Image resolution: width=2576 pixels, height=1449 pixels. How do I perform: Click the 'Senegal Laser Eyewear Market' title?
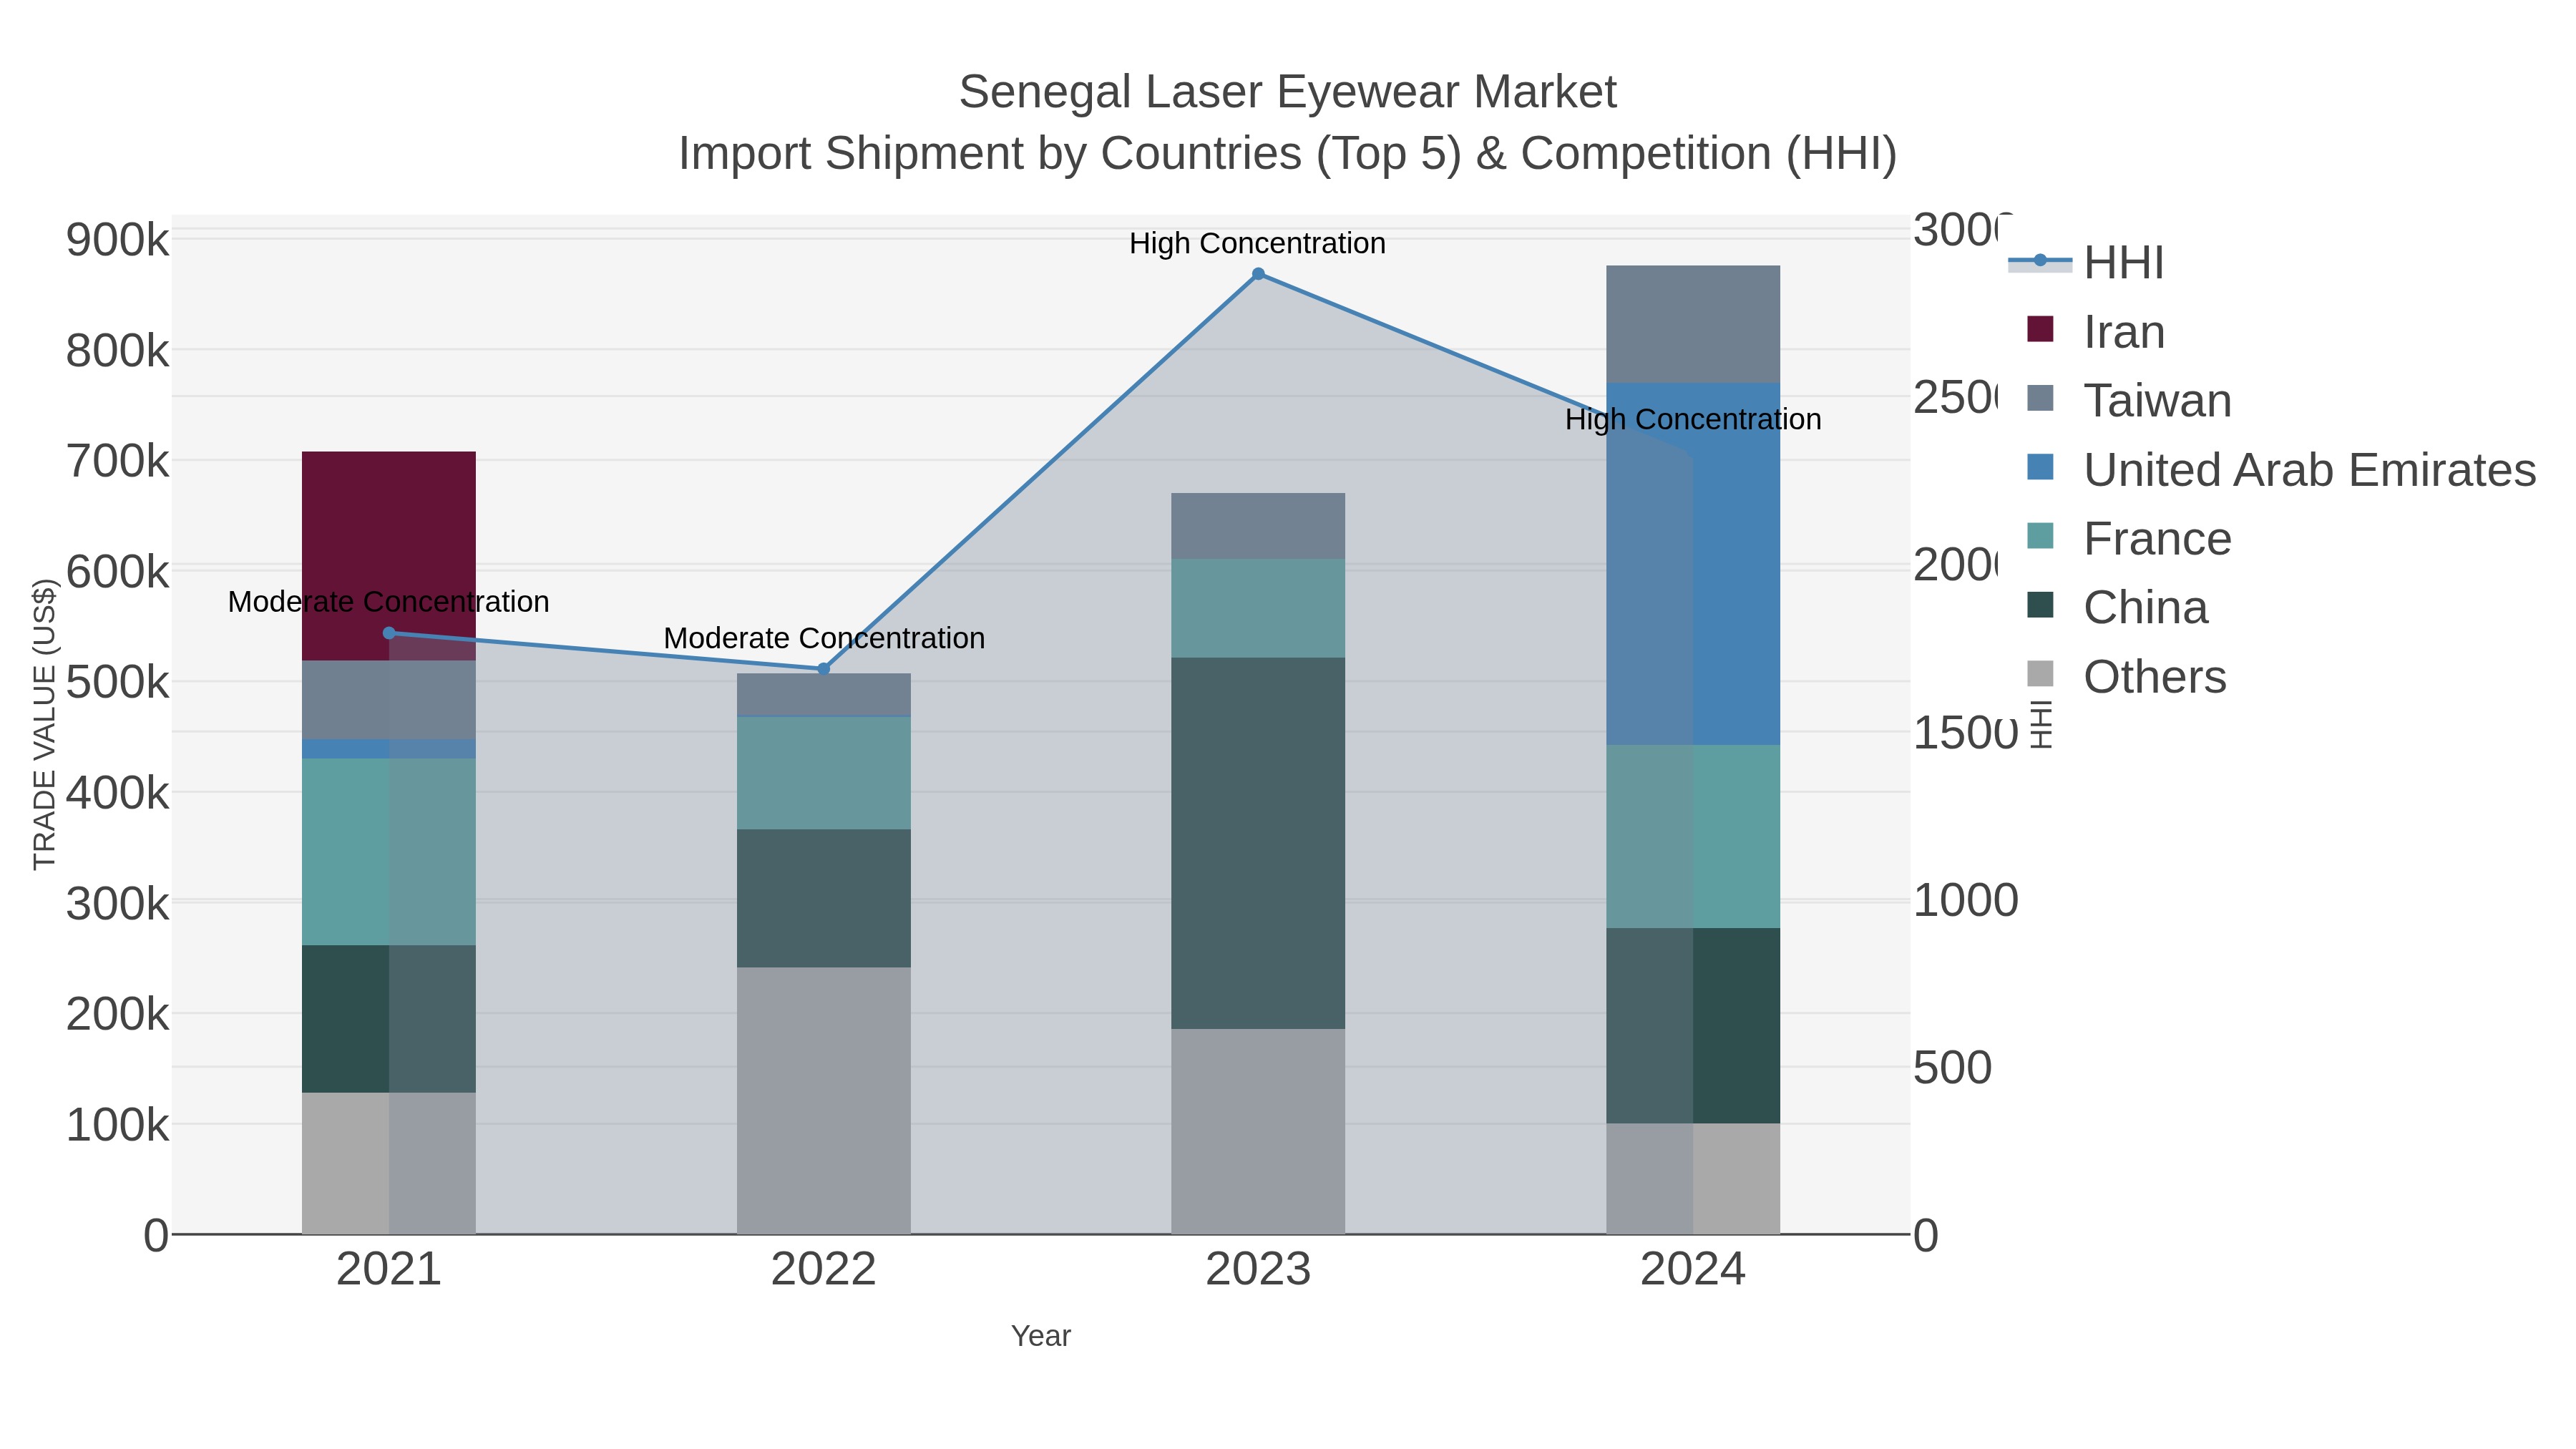pyautogui.click(x=1288, y=92)
